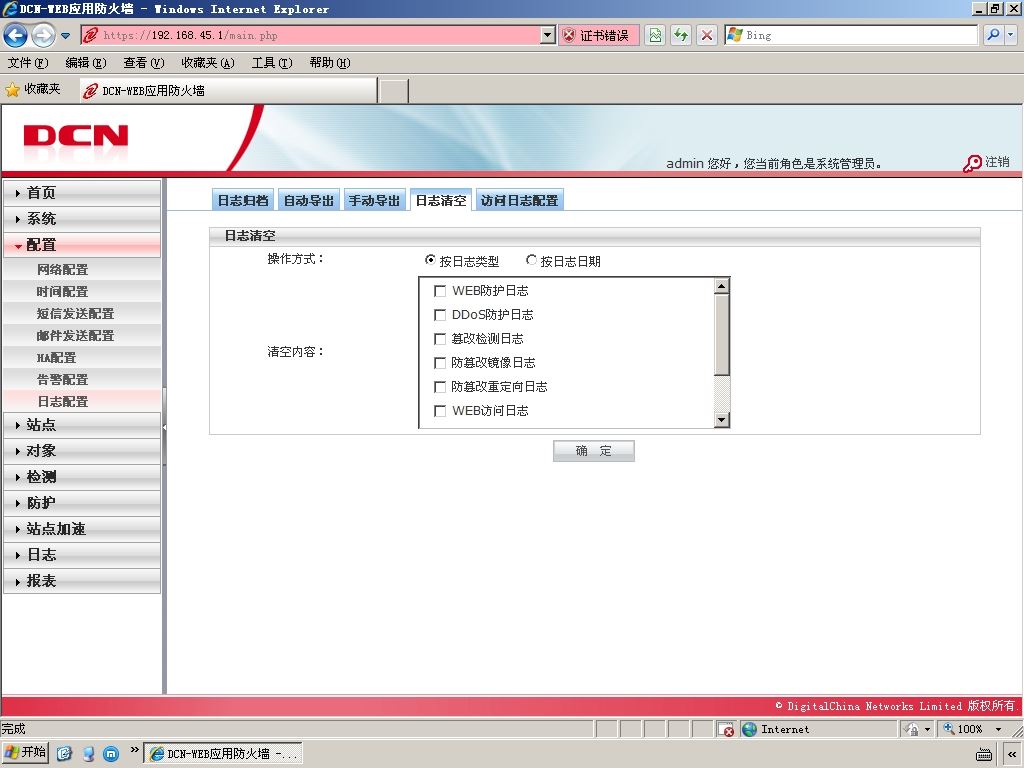The height and width of the screenshot is (768, 1024).
Task: Expand the 系统 sidebar section
Action: click(82, 219)
